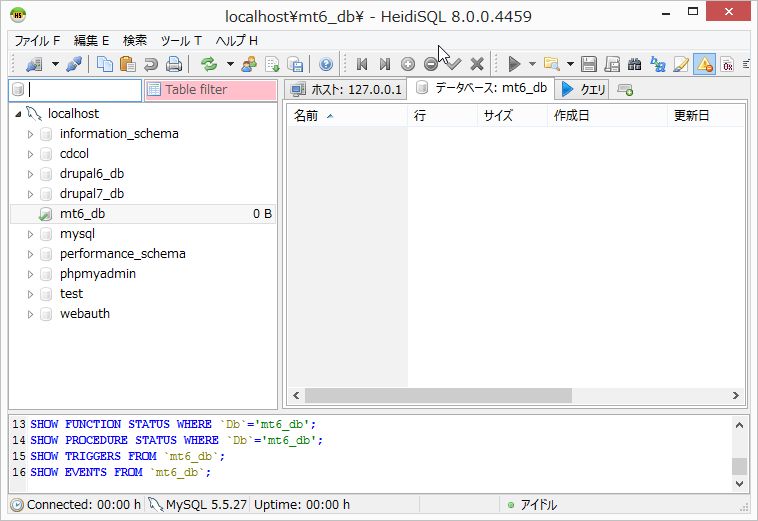This screenshot has width=758, height=521.
Task: Click the Export database as SQL icon
Action: tap(273, 64)
